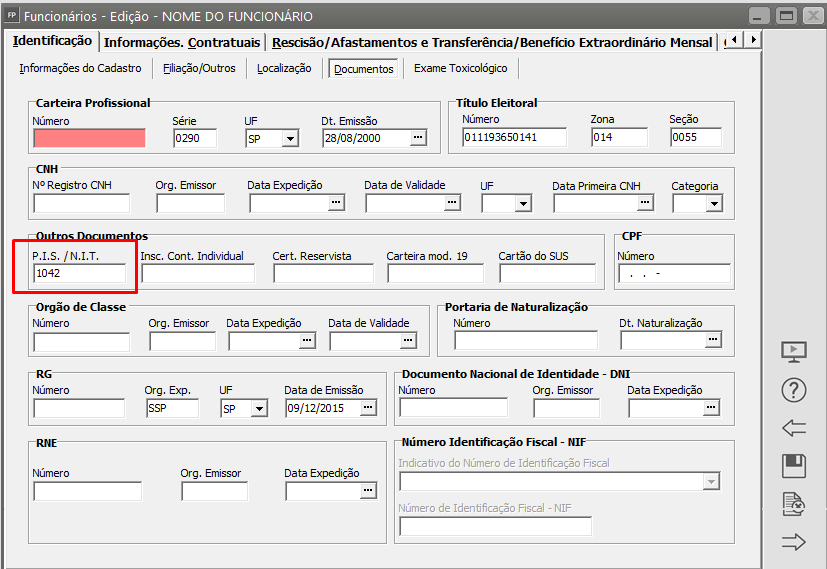Open the Exame Toxicológico subtab

pyautogui.click(x=460, y=68)
